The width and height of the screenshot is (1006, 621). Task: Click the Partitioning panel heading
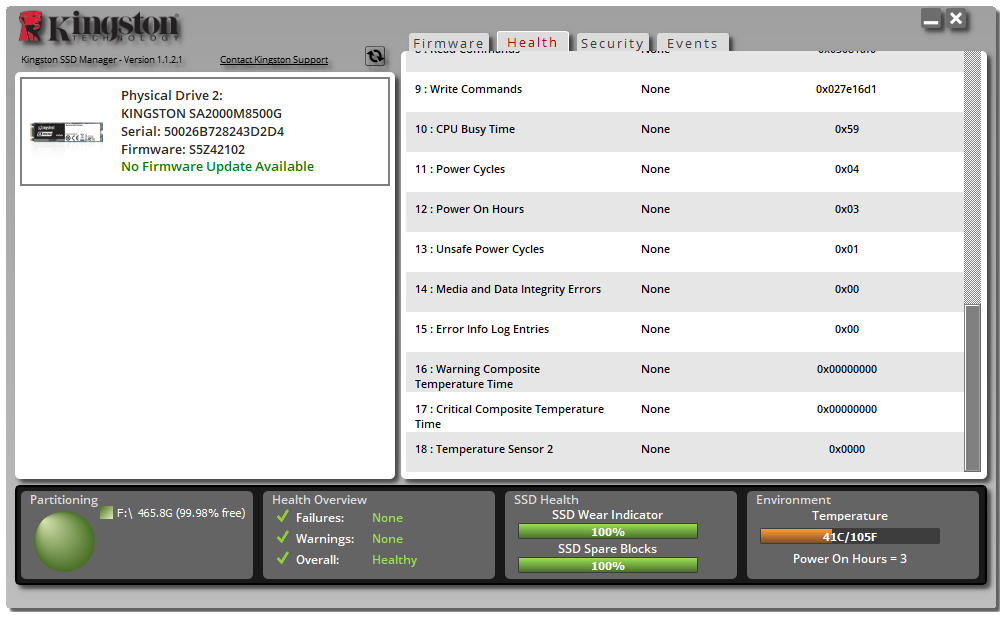tap(64, 500)
